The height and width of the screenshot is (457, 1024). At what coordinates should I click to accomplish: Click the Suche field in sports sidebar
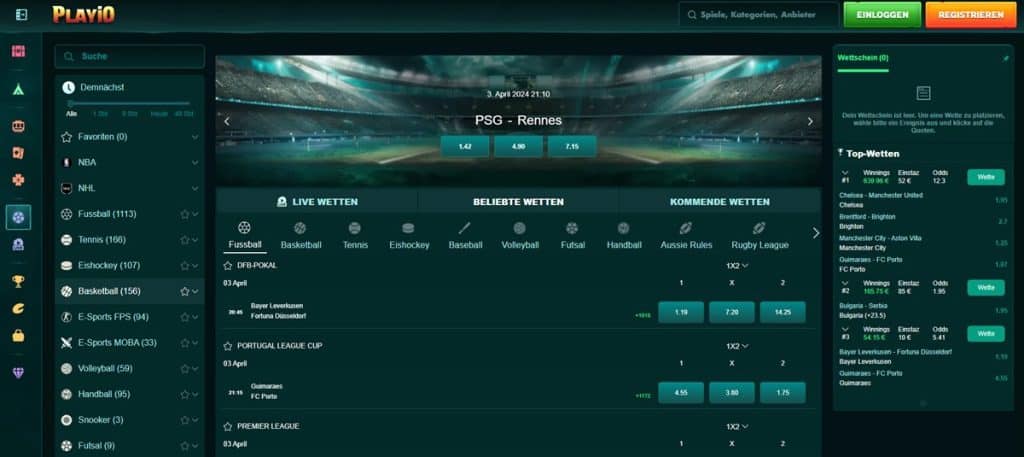pyautogui.click(x=130, y=57)
